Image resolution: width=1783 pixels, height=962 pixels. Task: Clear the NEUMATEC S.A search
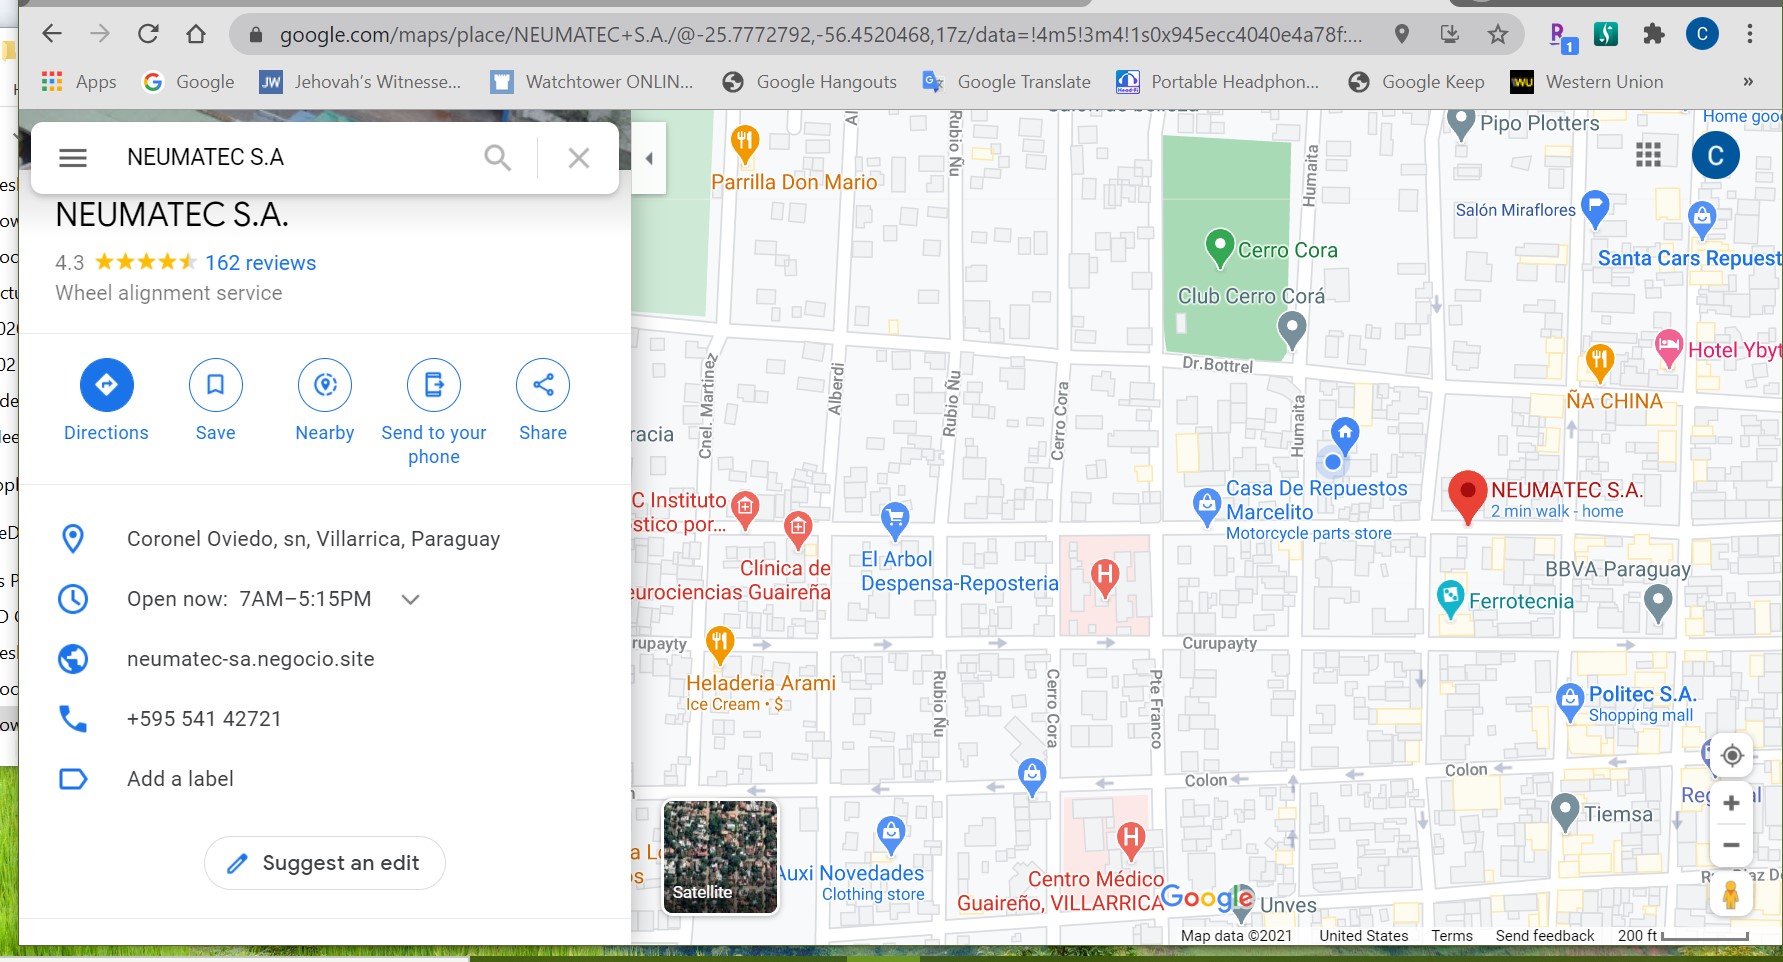(x=579, y=157)
